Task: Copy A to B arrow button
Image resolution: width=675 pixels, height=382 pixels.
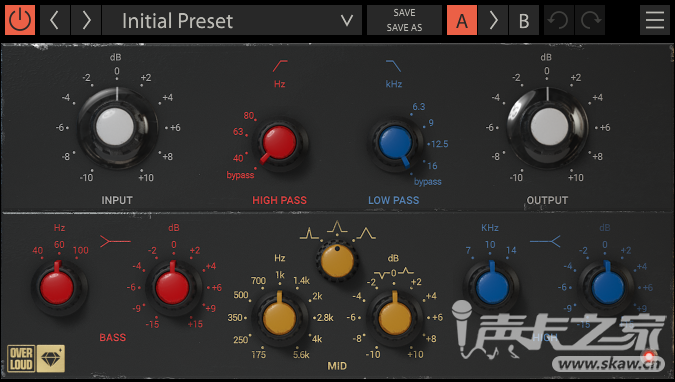Action: pyautogui.click(x=493, y=20)
